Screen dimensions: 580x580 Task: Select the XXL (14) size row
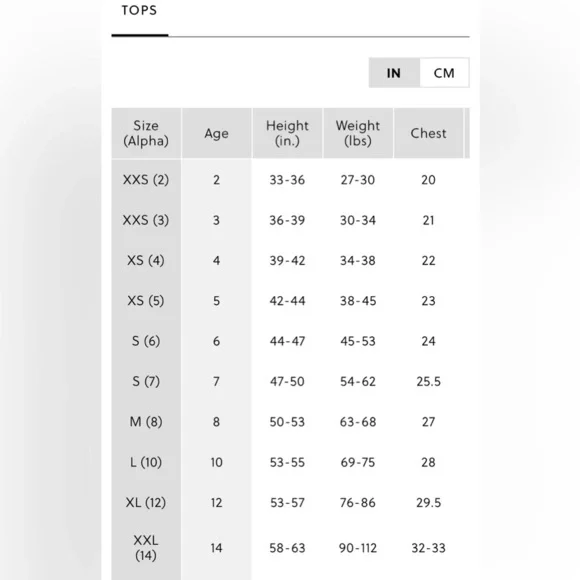290,548
